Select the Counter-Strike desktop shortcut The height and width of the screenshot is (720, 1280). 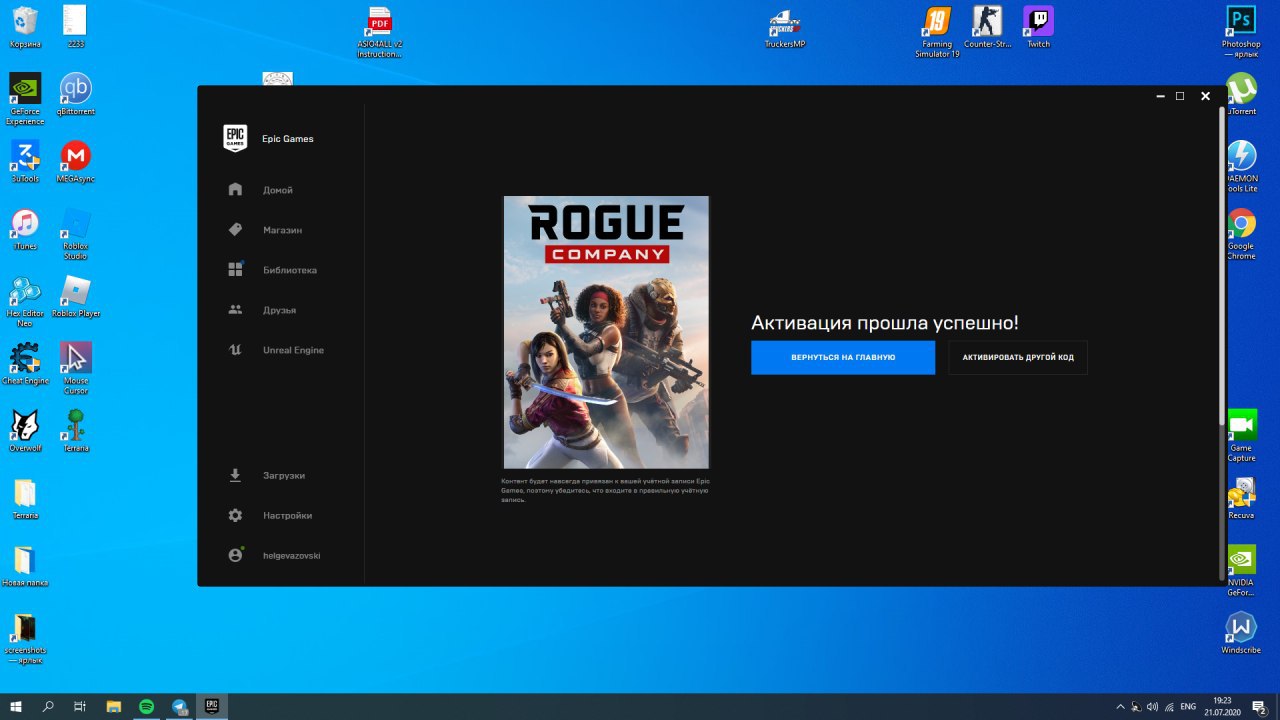988,27
